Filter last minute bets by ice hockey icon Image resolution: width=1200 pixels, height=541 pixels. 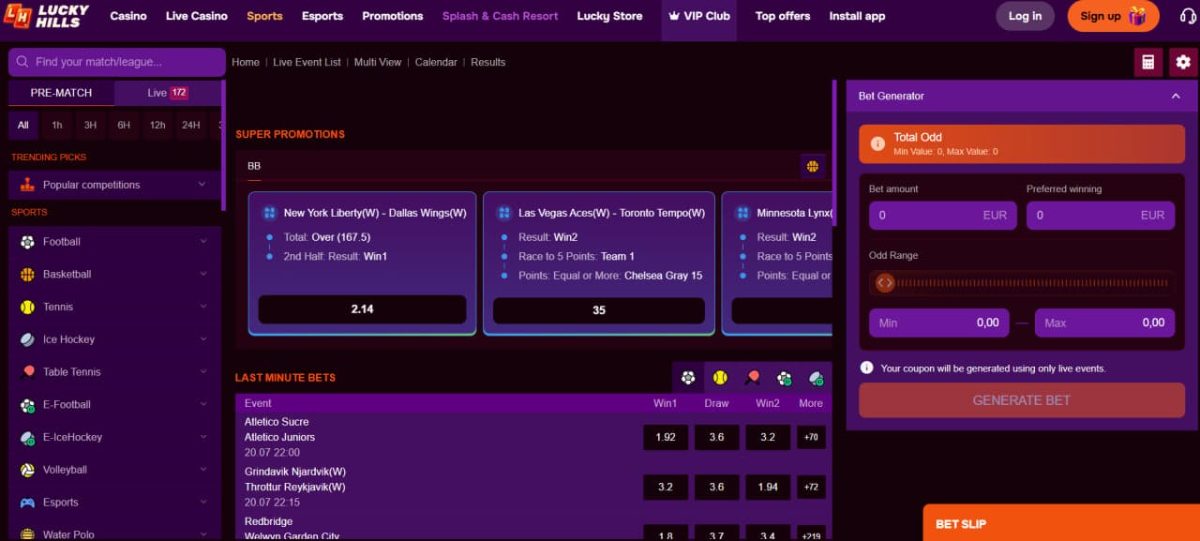816,378
